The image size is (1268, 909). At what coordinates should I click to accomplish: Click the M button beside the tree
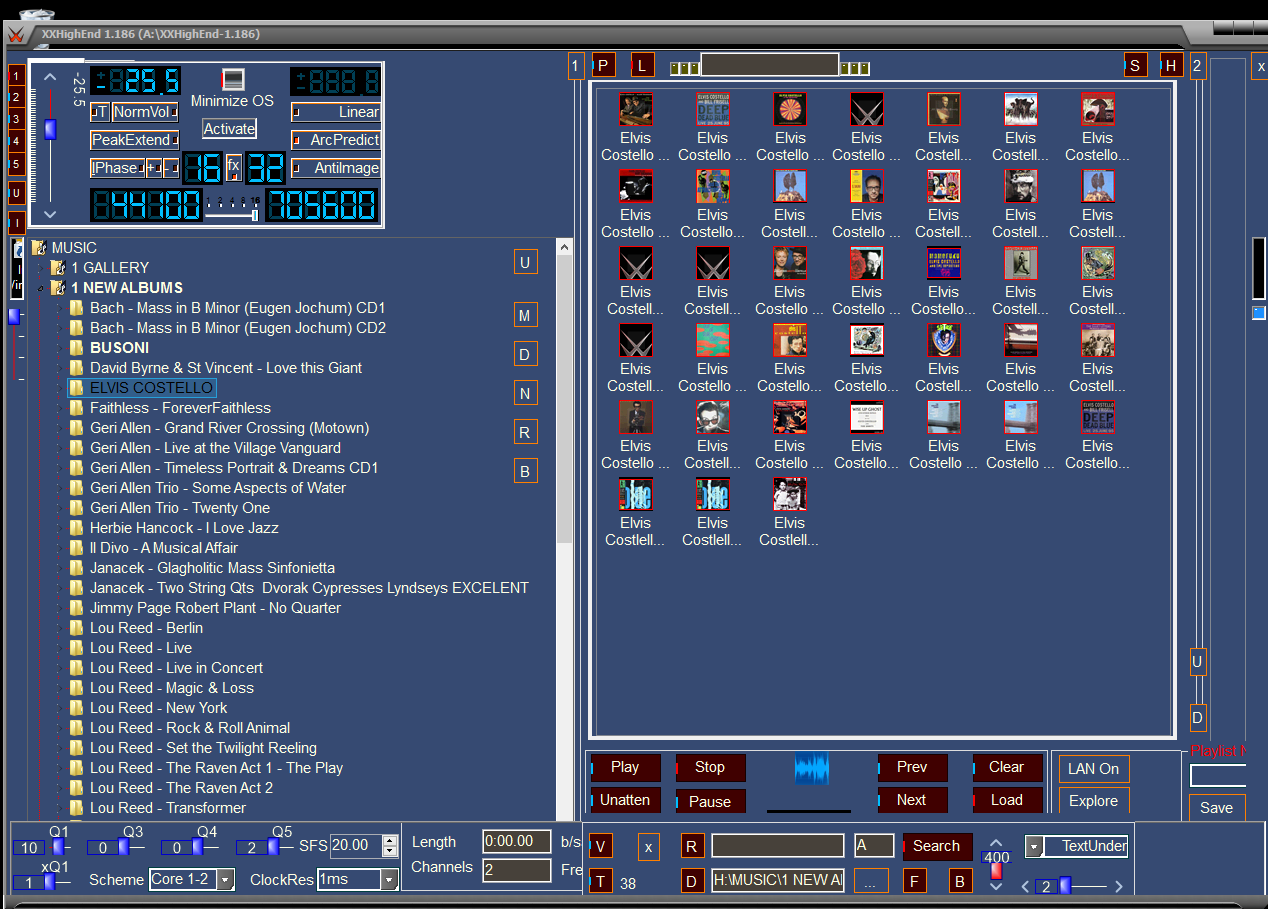(x=525, y=316)
